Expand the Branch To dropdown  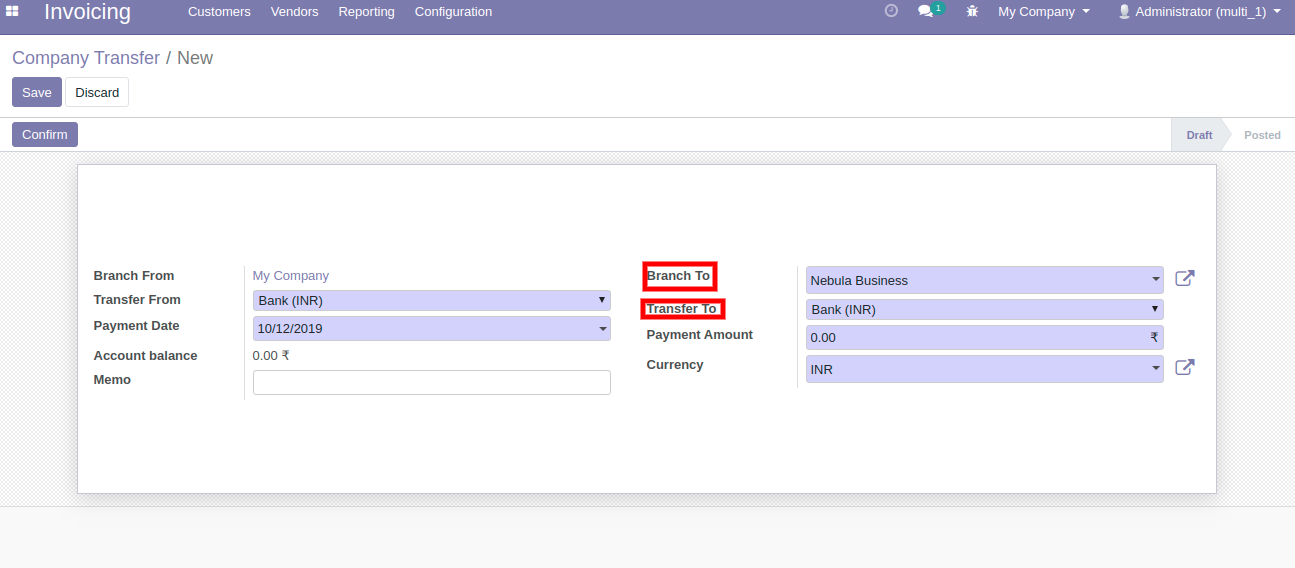[x=1156, y=280]
